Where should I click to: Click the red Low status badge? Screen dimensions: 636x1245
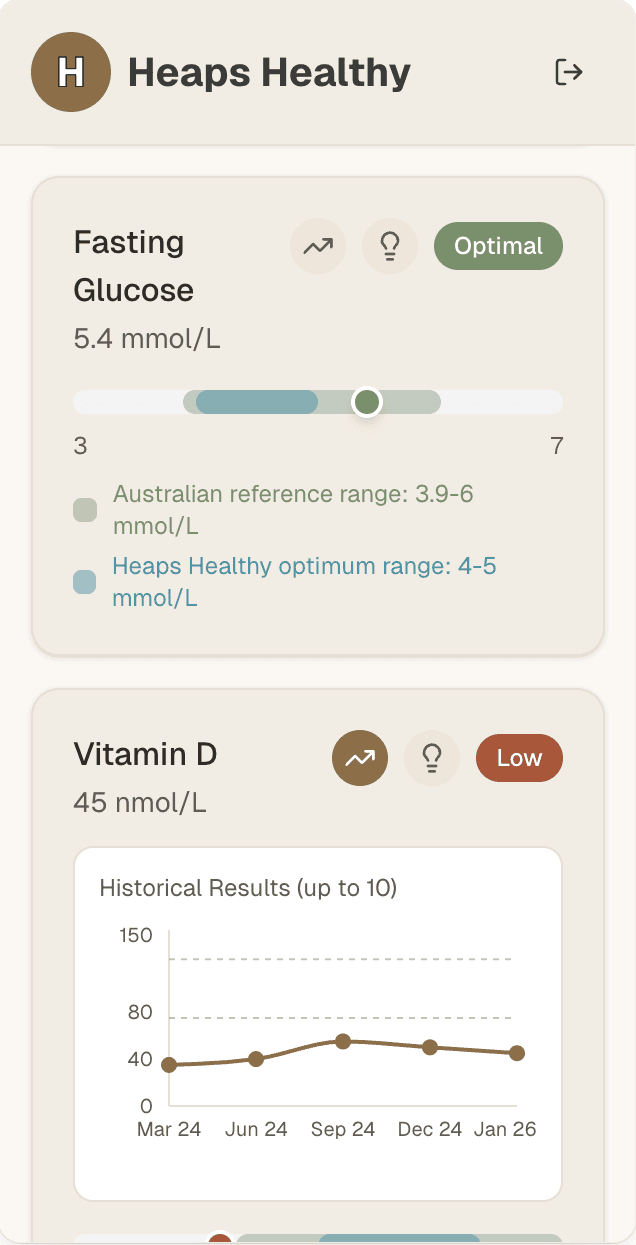click(x=519, y=758)
